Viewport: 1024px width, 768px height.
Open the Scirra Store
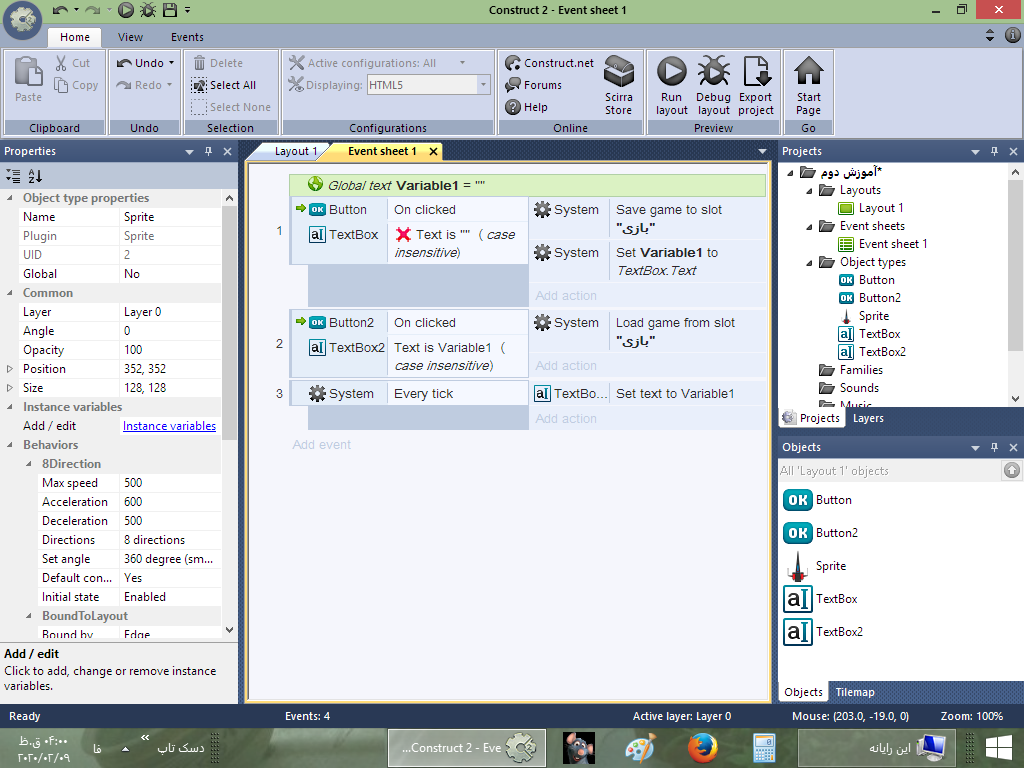click(618, 86)
